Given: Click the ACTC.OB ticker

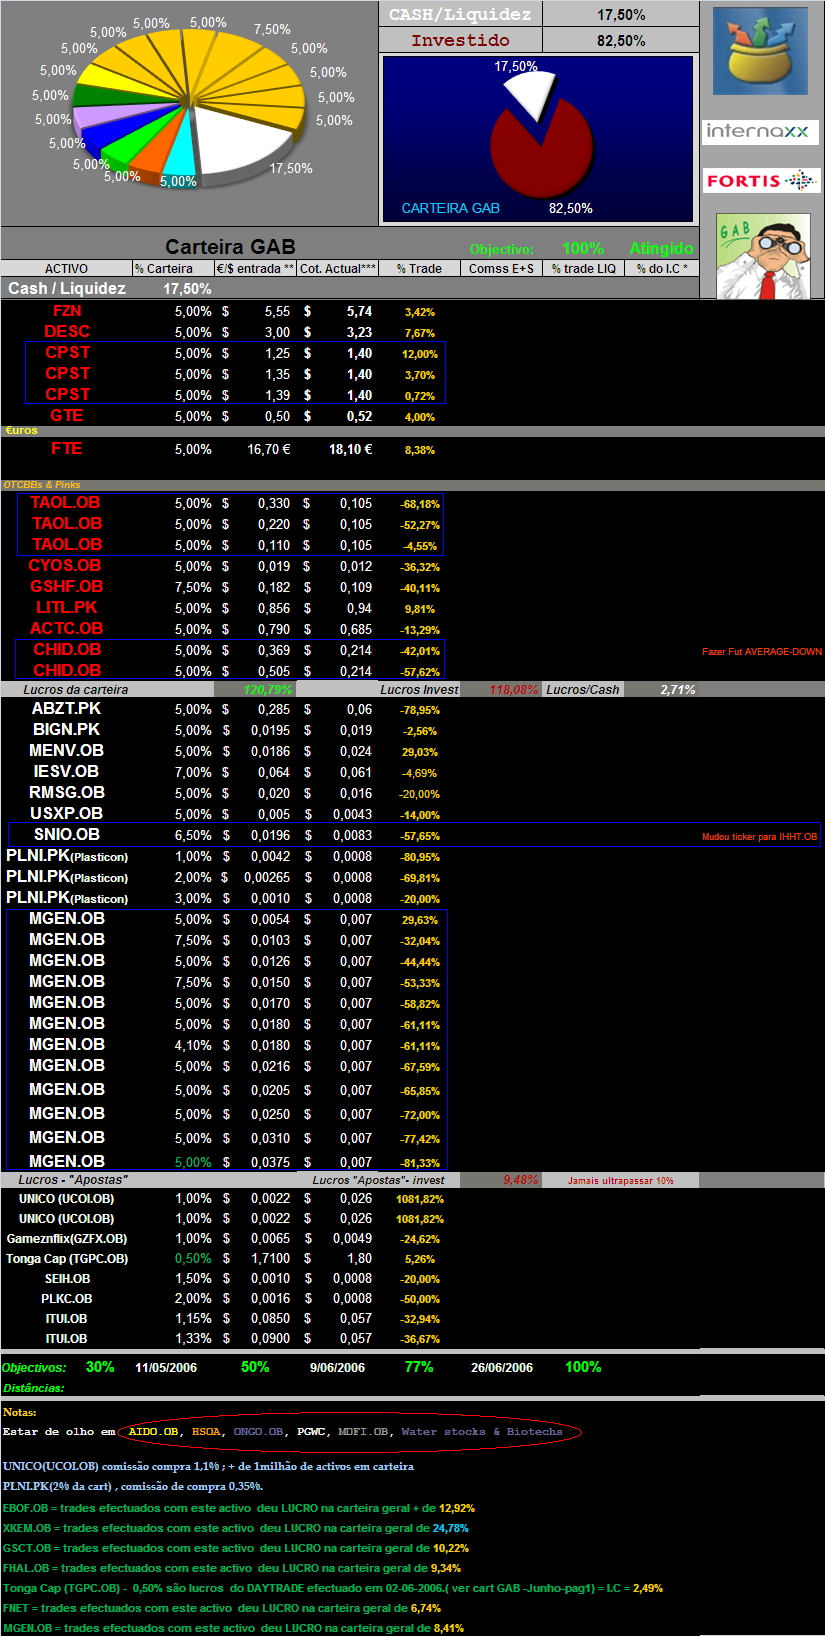Looking at the screenshot, I should (x=67, y=629).
